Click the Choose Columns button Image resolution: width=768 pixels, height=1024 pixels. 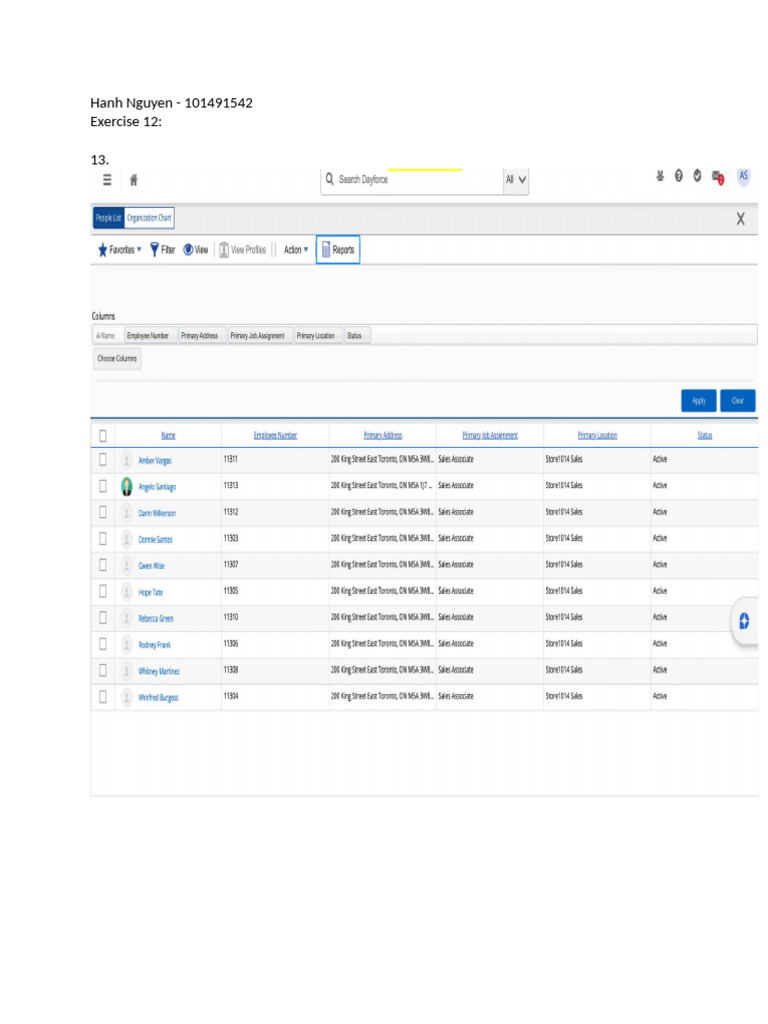(117, 358)
